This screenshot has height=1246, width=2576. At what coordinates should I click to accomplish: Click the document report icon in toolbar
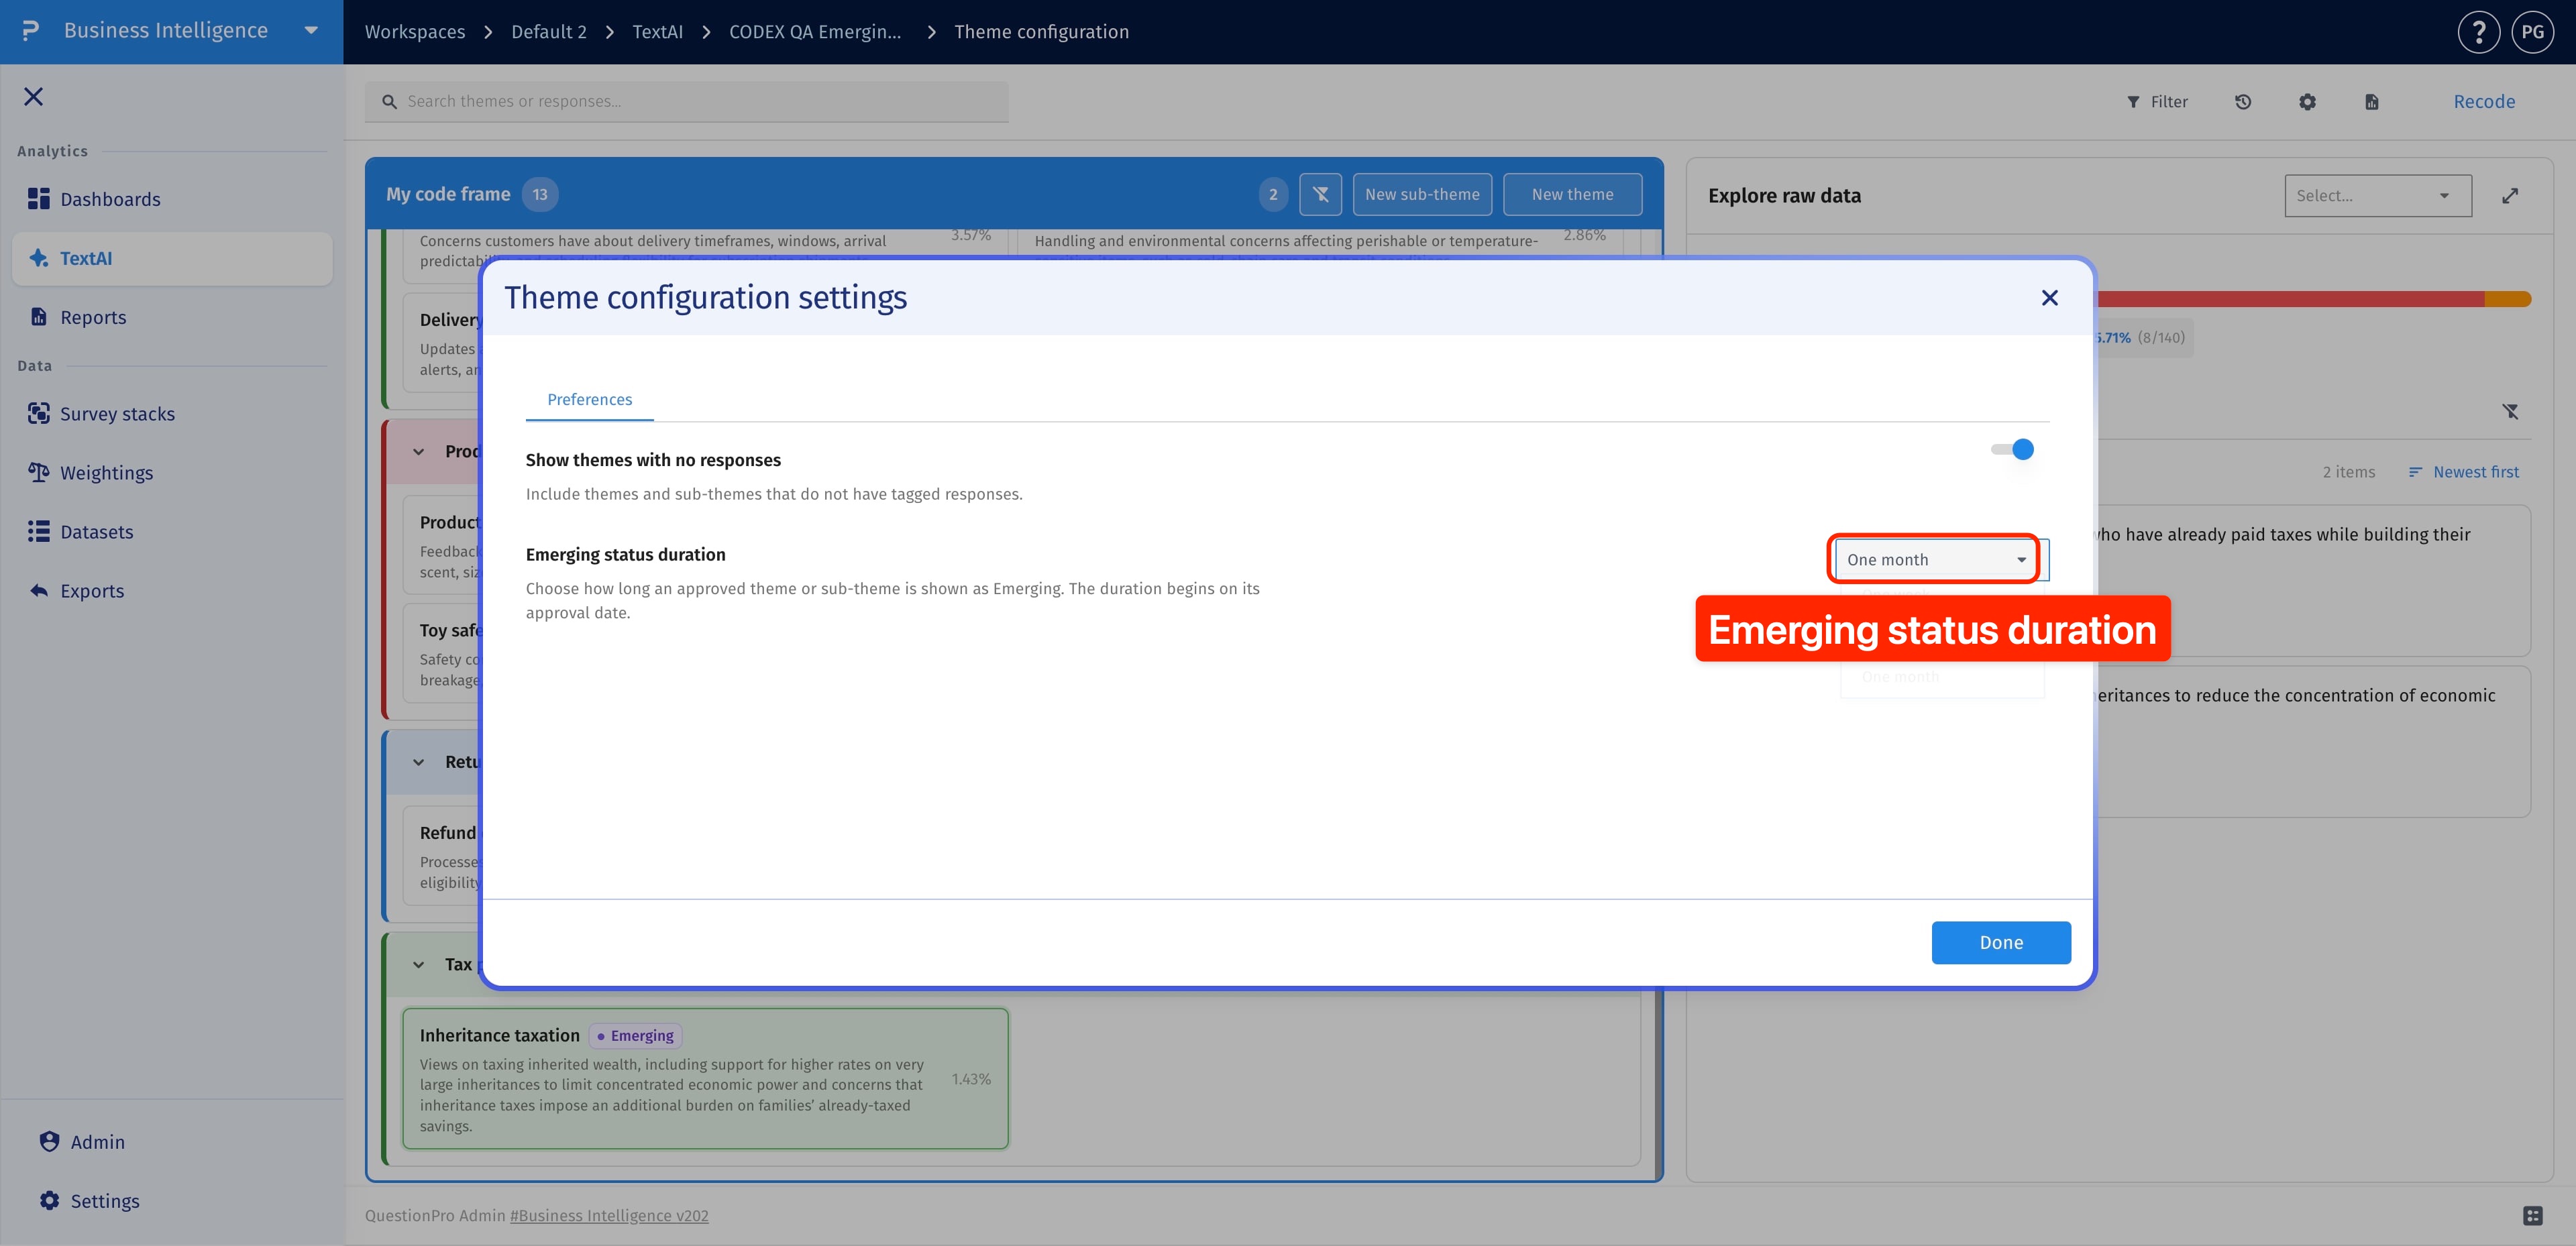(x=2372, y=102)
